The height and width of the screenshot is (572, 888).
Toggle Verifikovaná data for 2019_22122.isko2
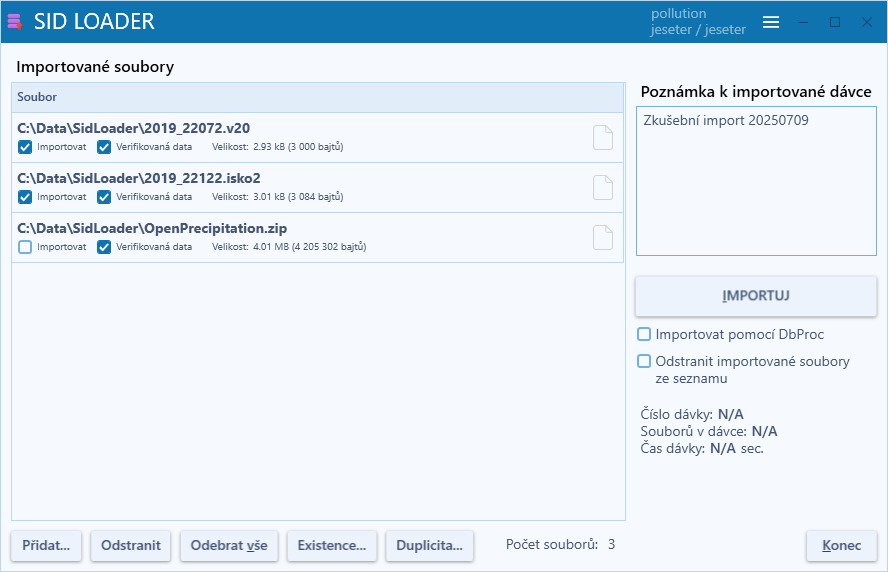[x=104, y=197]
